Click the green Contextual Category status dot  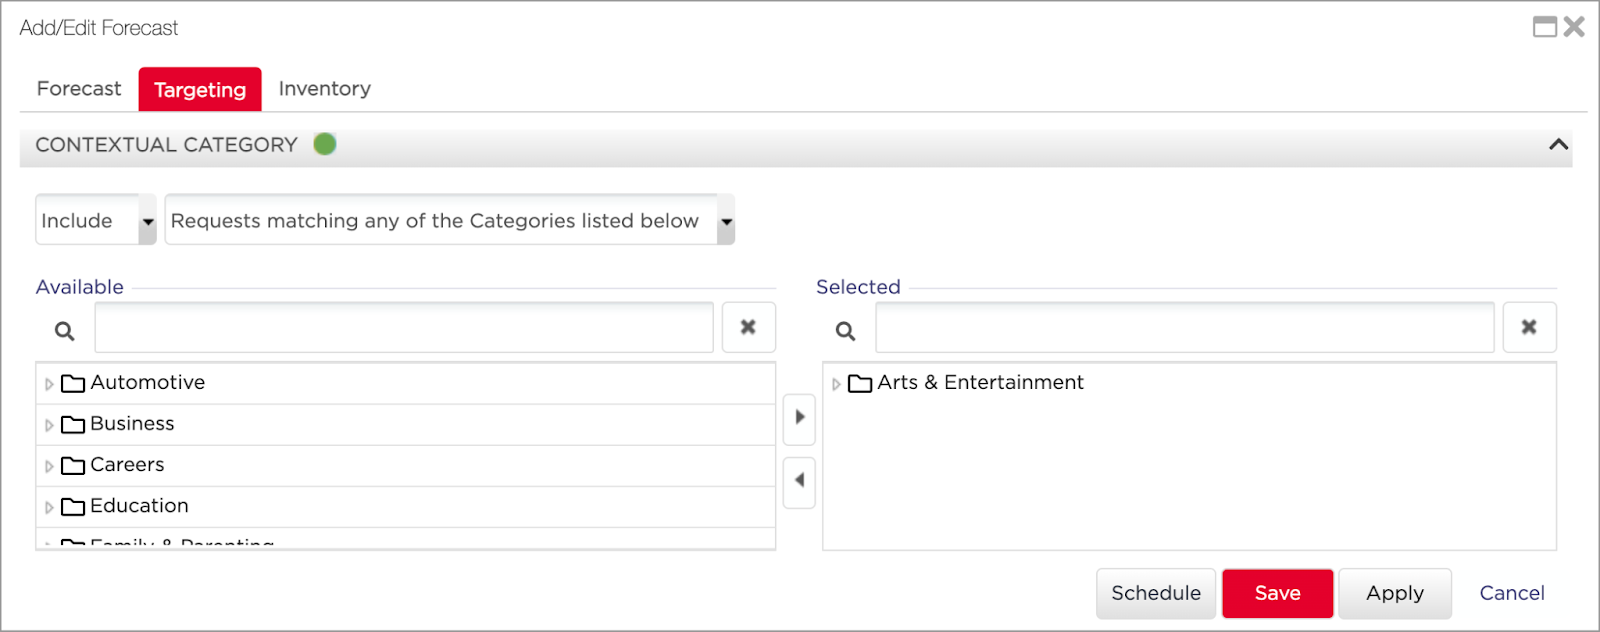tap(325, 144)
